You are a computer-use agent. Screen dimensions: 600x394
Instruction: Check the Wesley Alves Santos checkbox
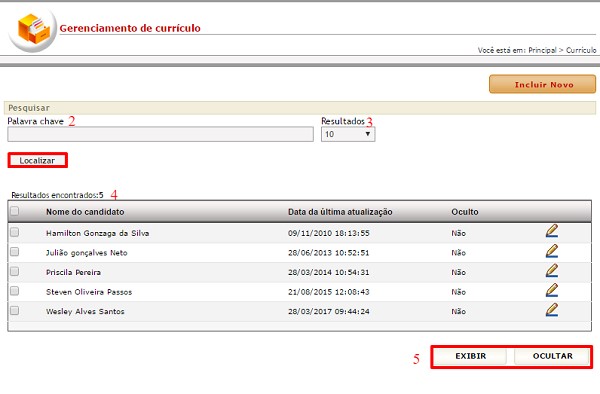click(x=15, y=310)
